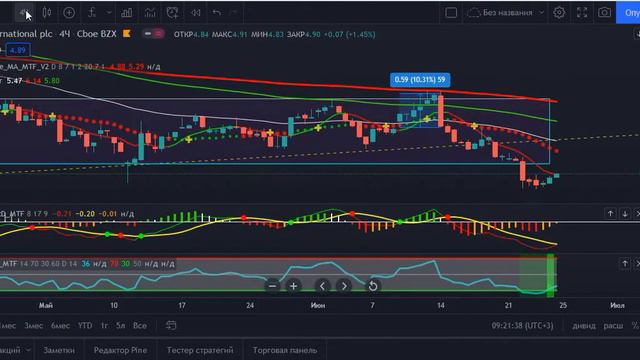Toggle the расш extended hours option
The height and width of the screenshot is (360, 640).
coord(613,326)
